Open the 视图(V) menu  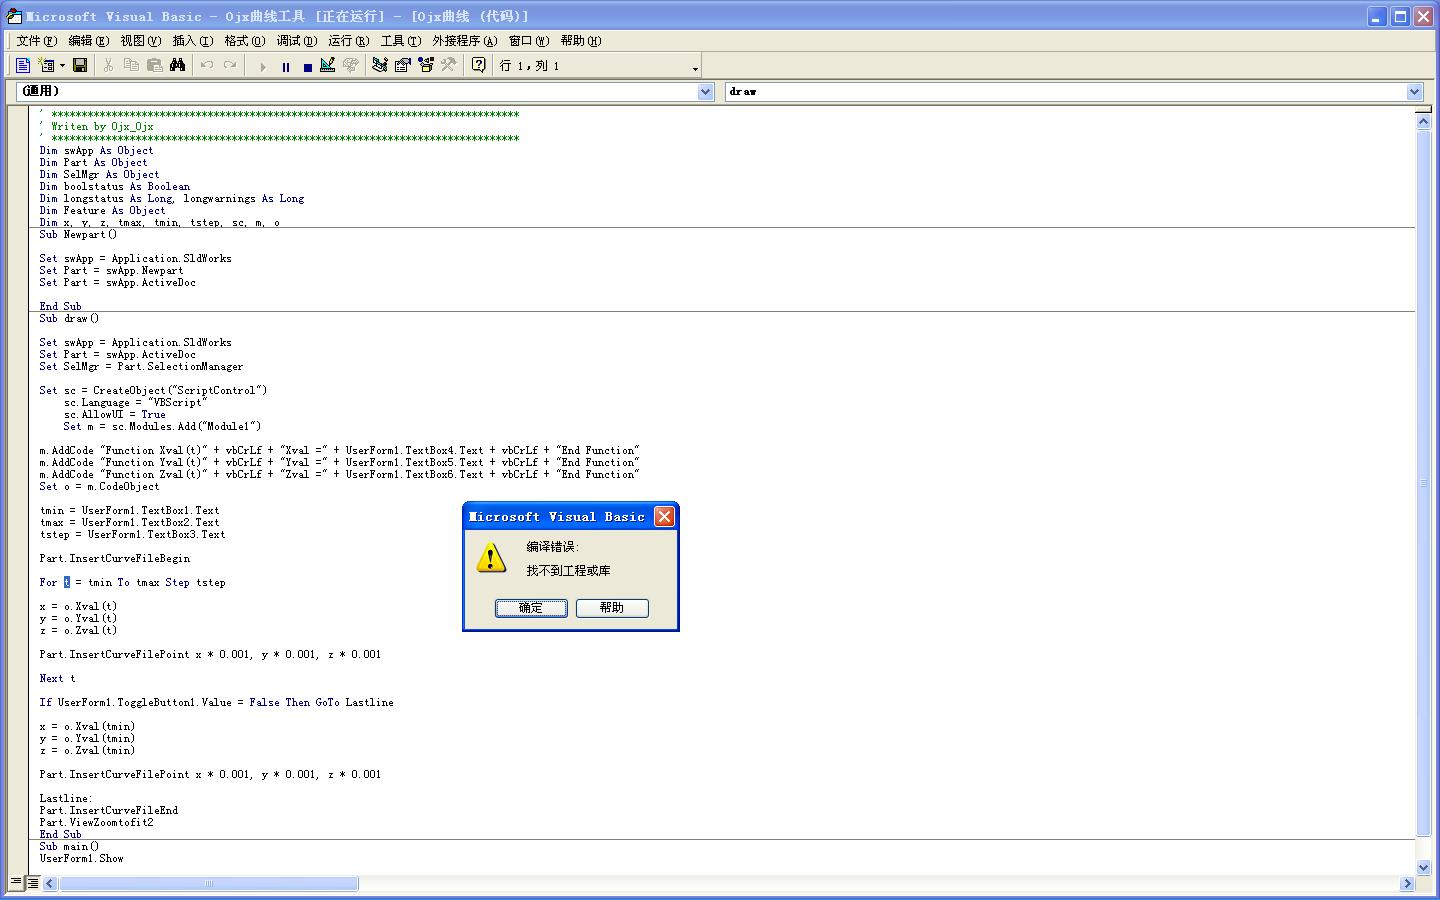click(x=141, y=41)
